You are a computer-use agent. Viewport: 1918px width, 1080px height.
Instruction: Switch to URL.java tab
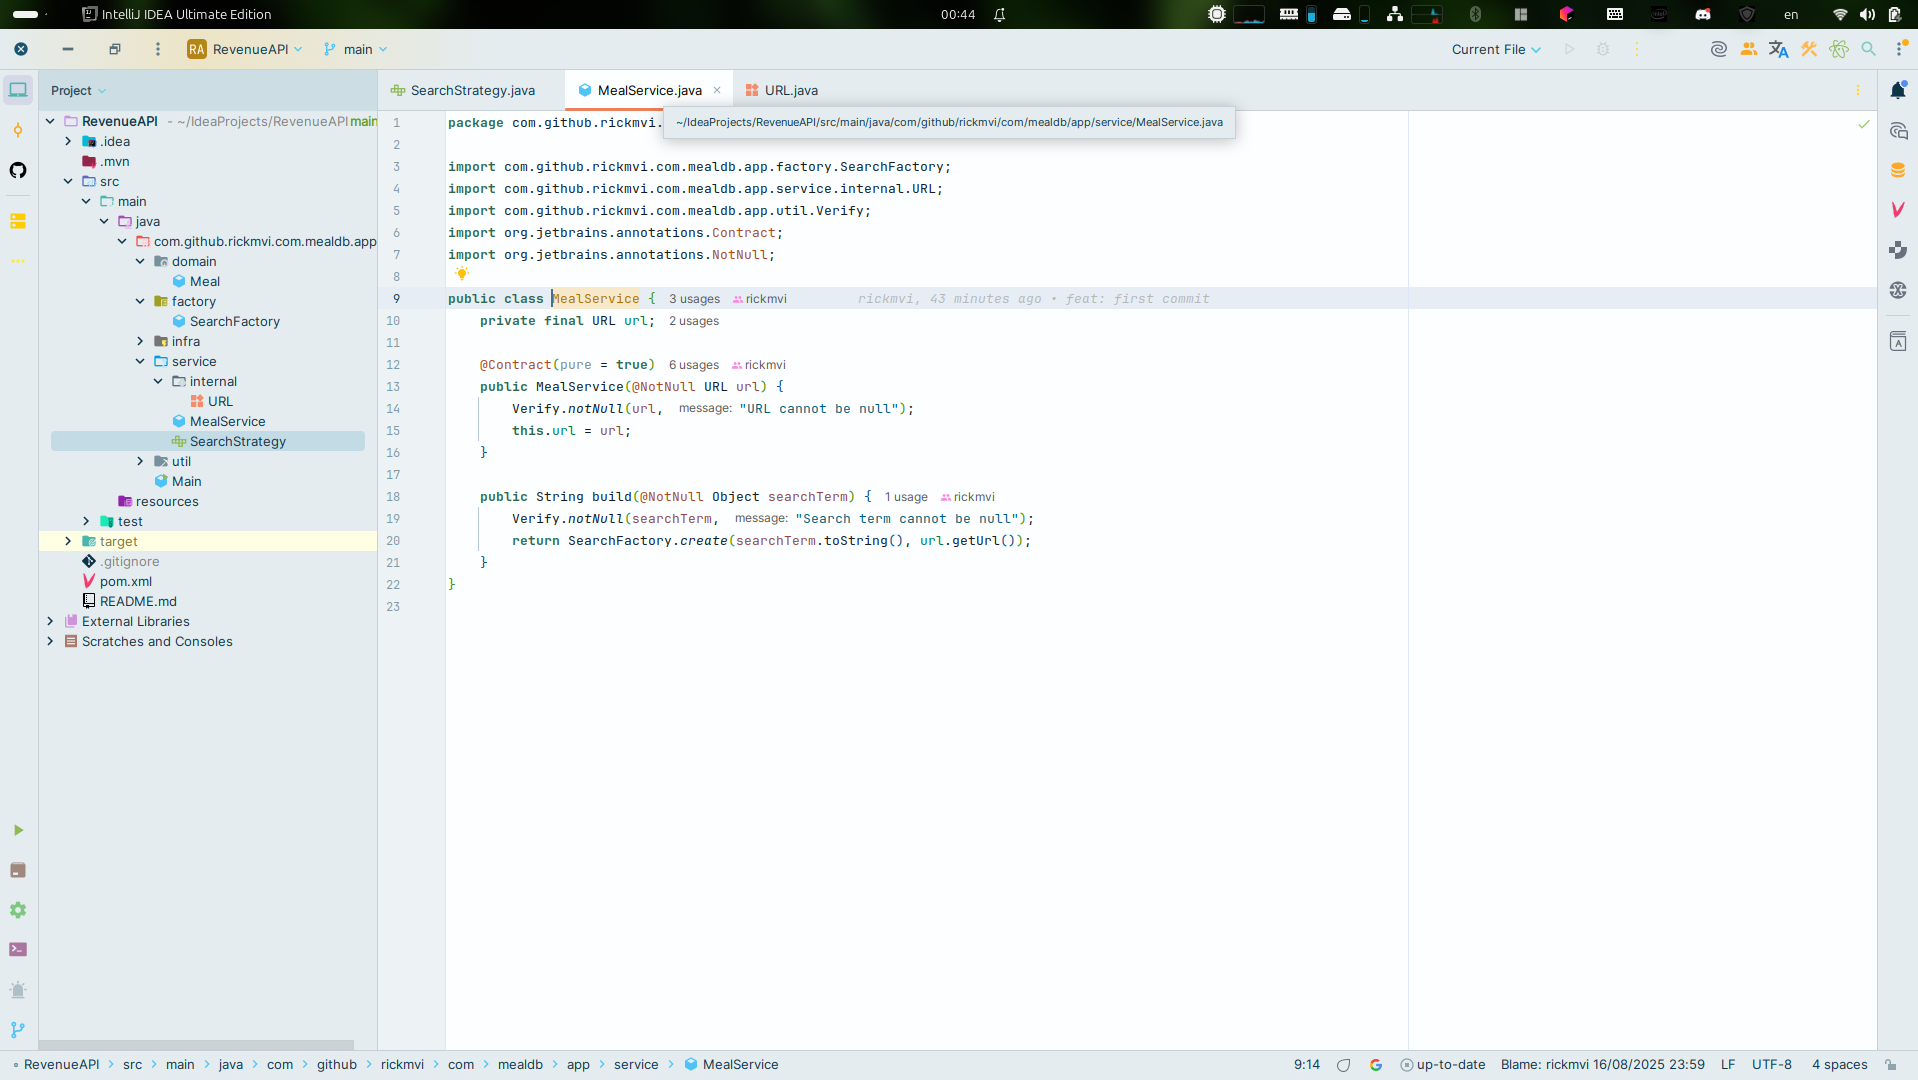782,90
